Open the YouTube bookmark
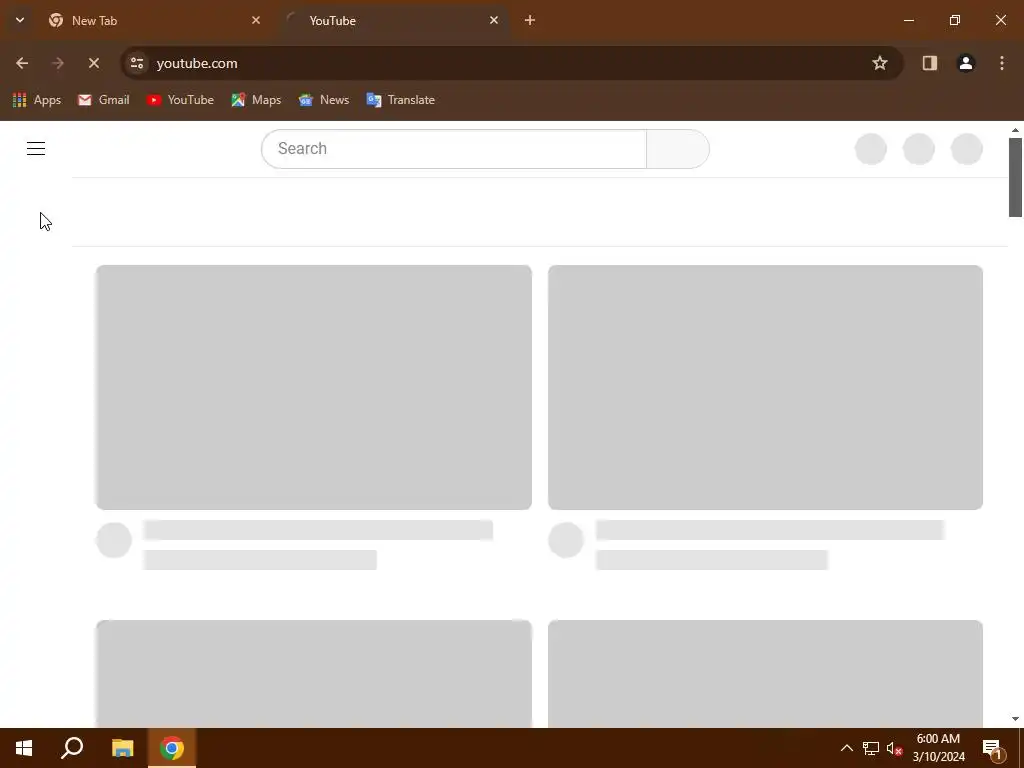Screen dimensions: 1024x768 coord(180,100)
